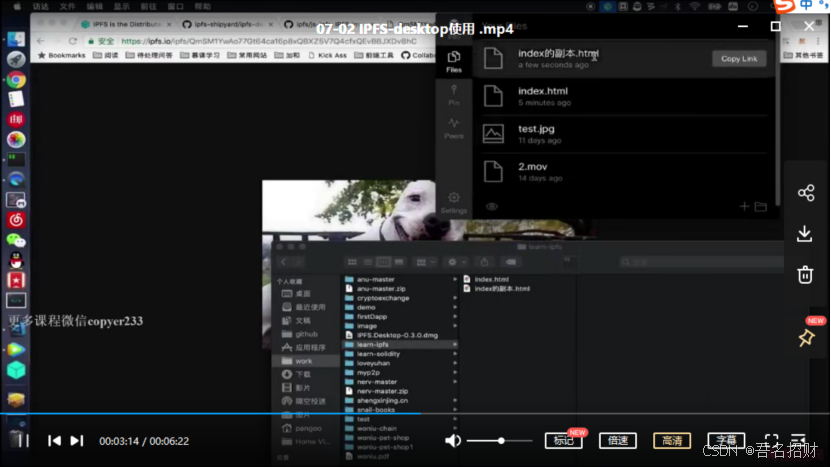Open the 前端工具 bookmarks folder
Screen dimensions: 831x467
pyautogui.click(x=374, y=55)
